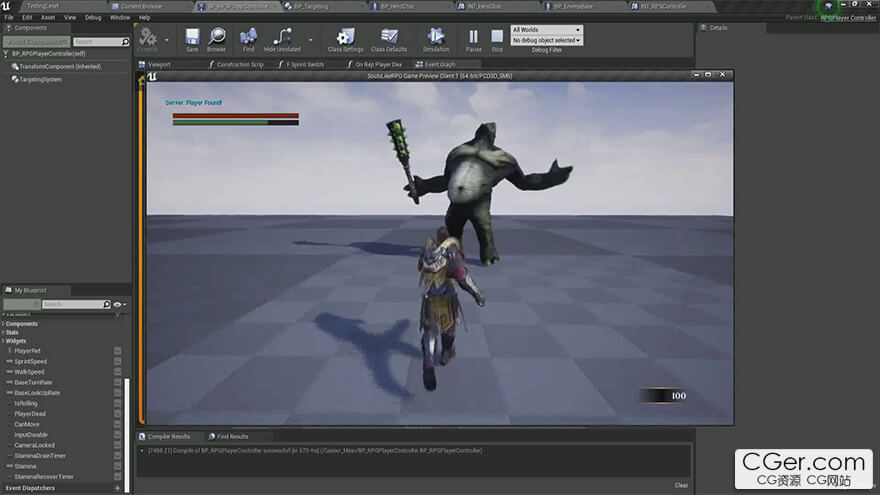Toggle the Hide Unrelated toolbar icon
The height and width of the screenshot is (495, 880).
coord(282,37)
